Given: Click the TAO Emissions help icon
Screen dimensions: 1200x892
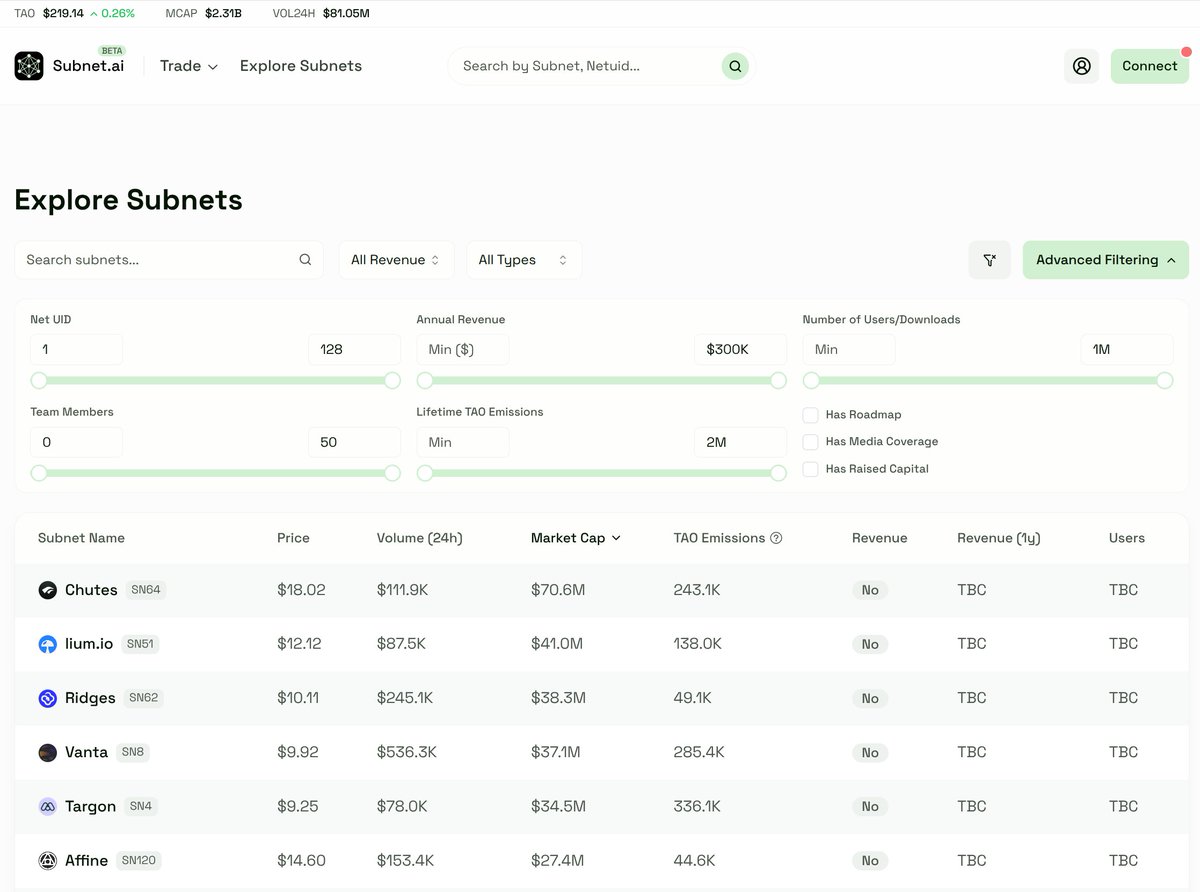Looking at the screenshot, I should coord(776,538).
